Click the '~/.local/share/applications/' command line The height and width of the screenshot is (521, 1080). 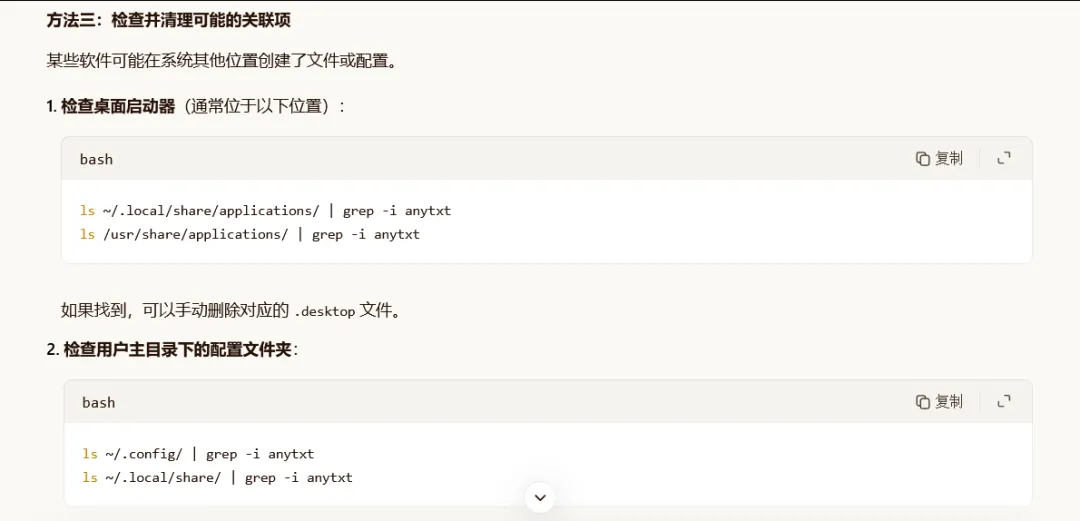point(266,211)
